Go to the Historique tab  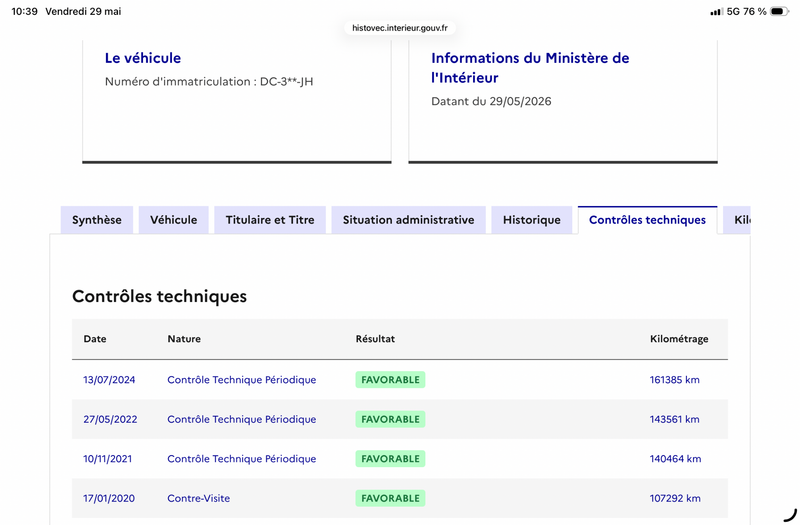coord(532,220)
